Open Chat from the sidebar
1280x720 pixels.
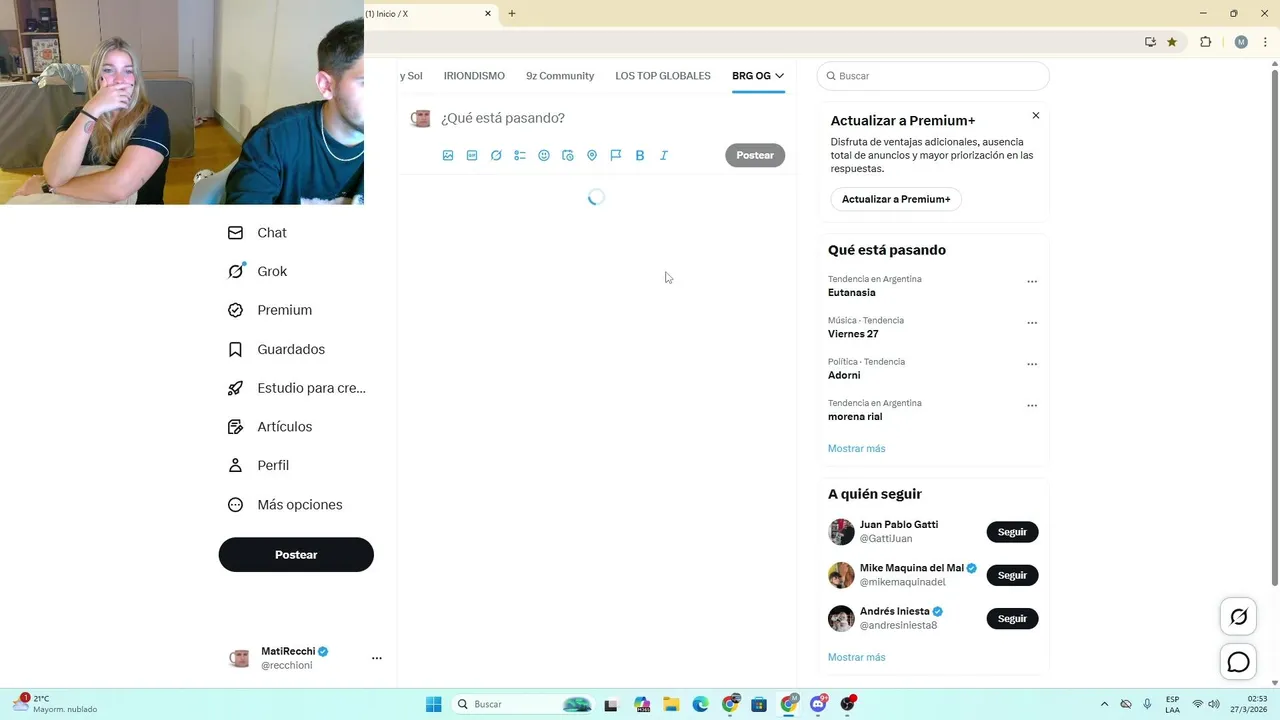point(258,232)
